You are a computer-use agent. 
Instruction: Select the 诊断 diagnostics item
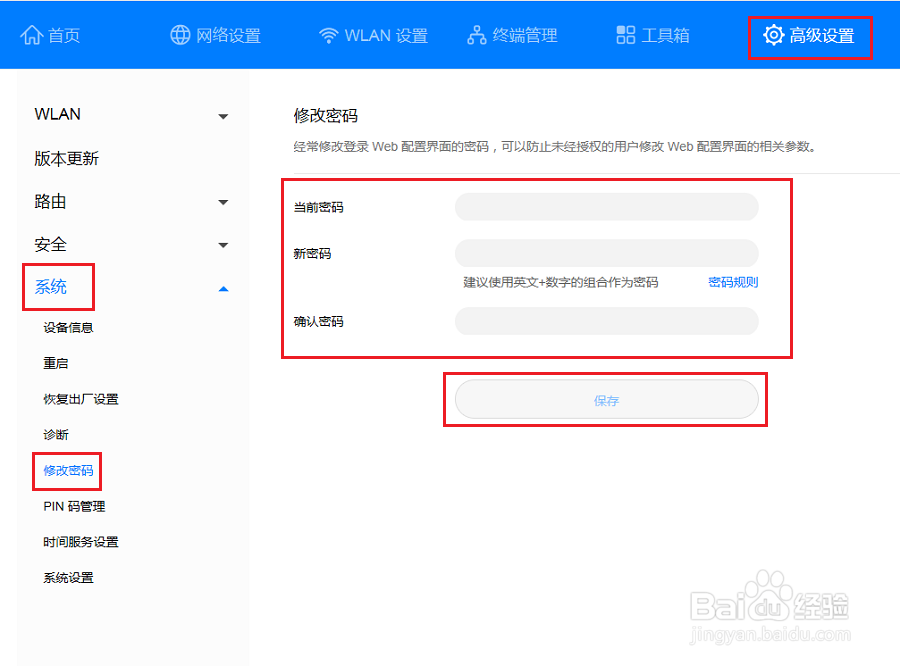click(x=57, y=434)
